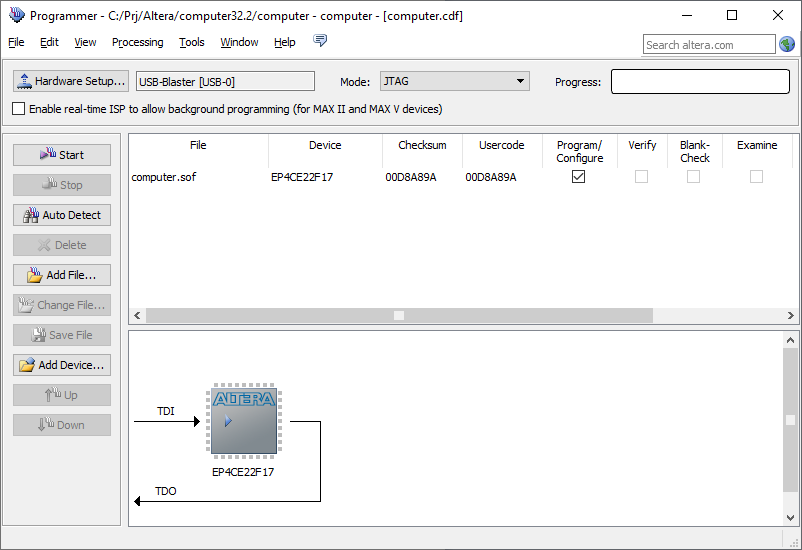Click the chain diagram scroll up arrow

coord(790,340)
